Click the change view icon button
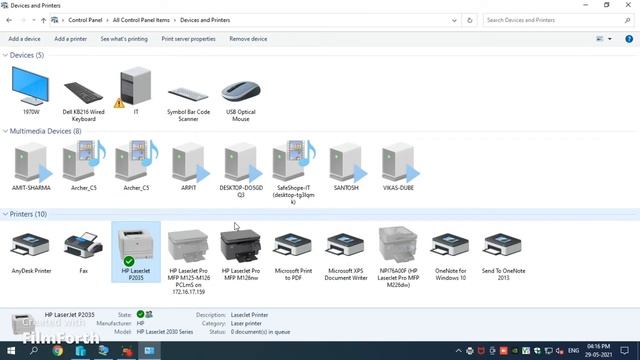The height and width of the screenshot is (360, 640). [x=600, y=39]
